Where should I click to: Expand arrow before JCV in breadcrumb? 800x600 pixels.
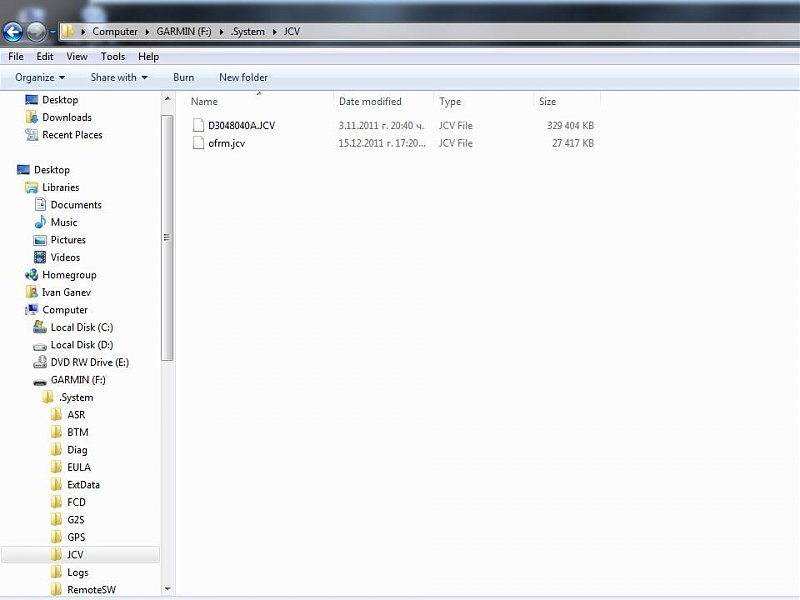pos(274,32)
